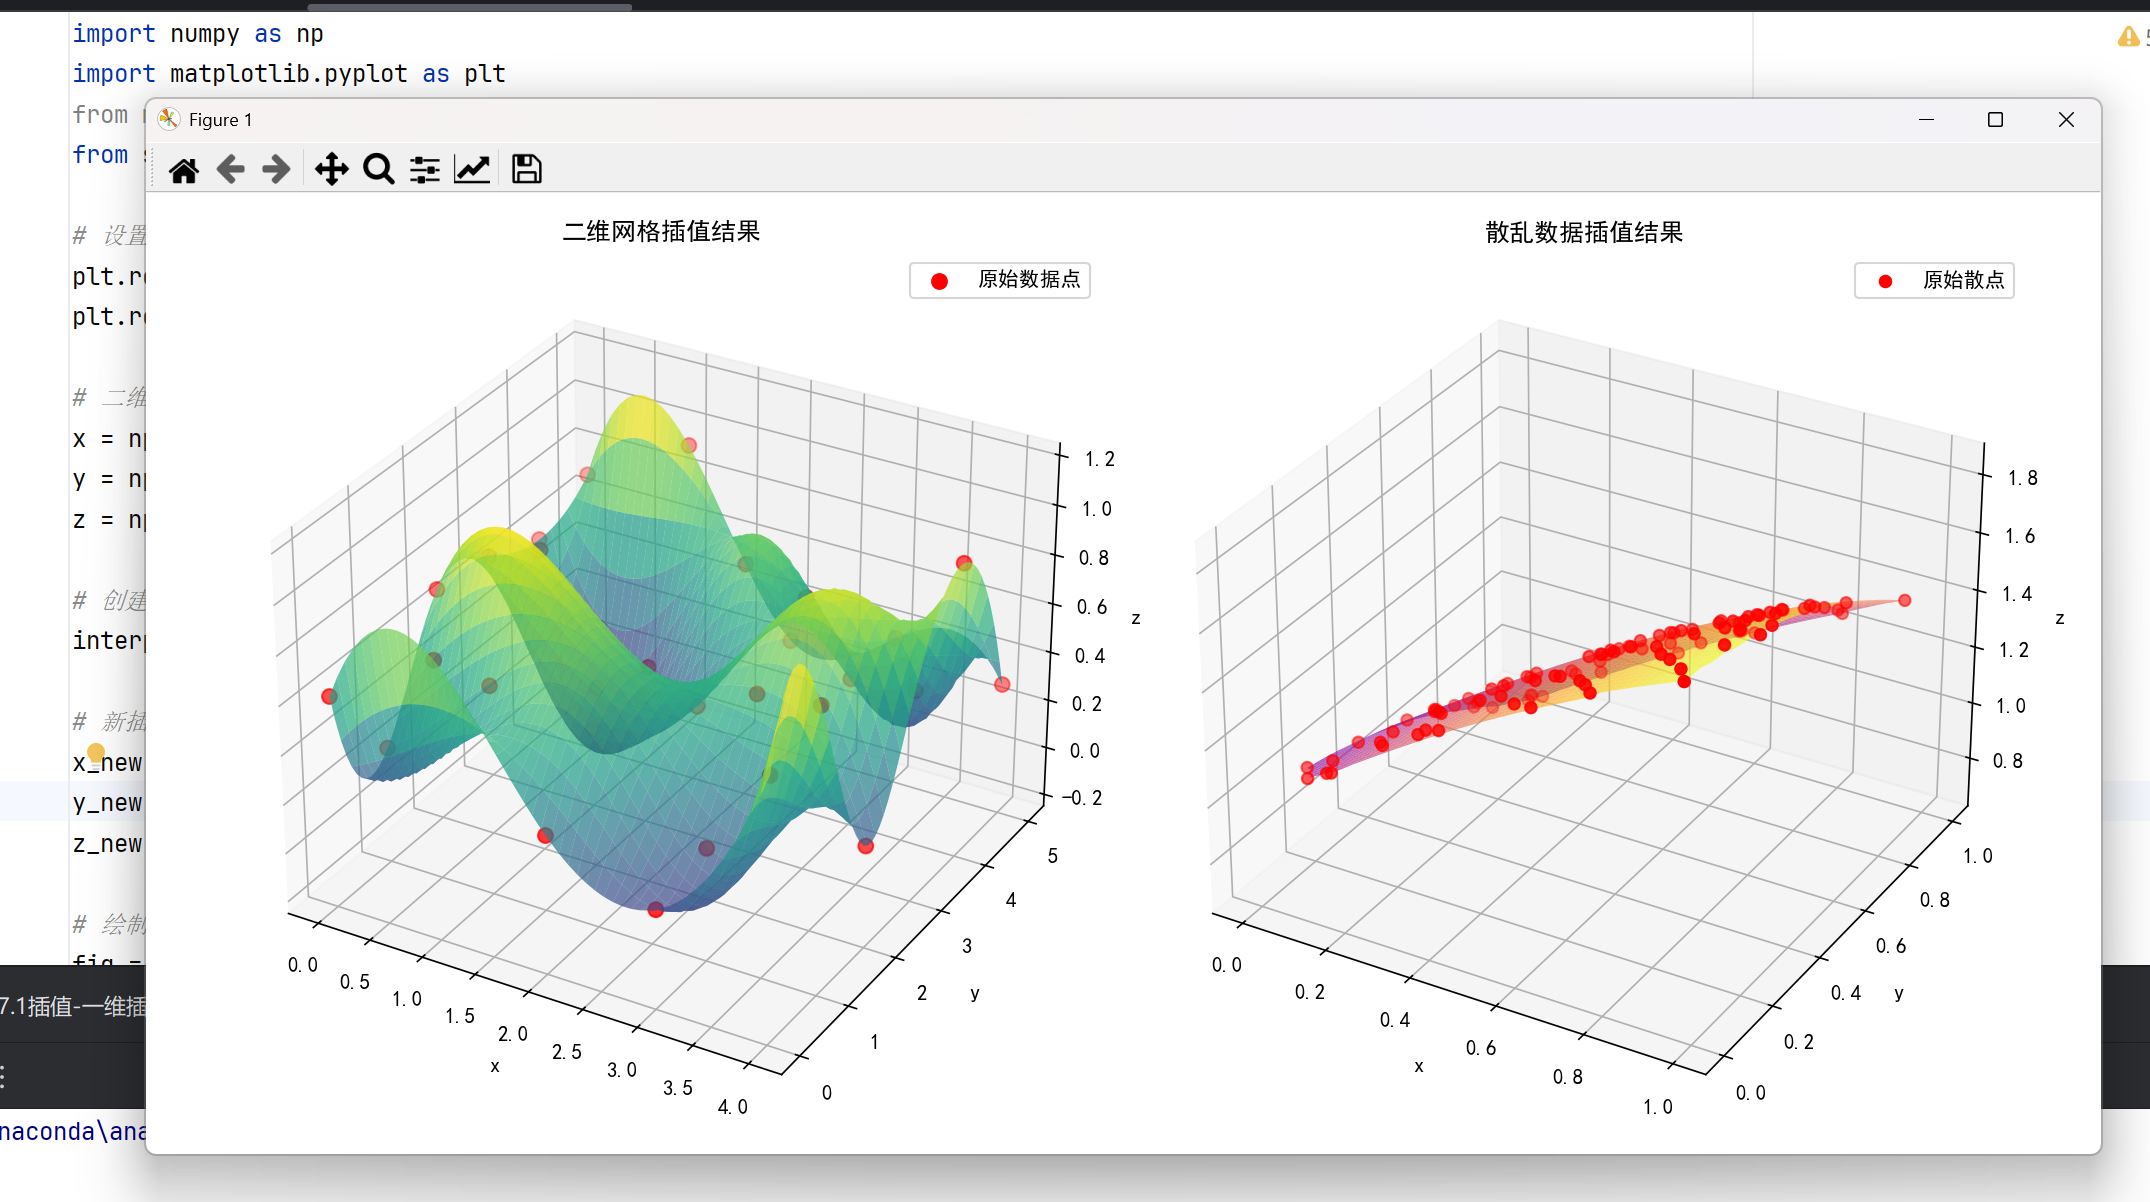Go back to previous plot view
Screen dimensions: 2150x1202
pyautogui.click(x=230, y=170)
